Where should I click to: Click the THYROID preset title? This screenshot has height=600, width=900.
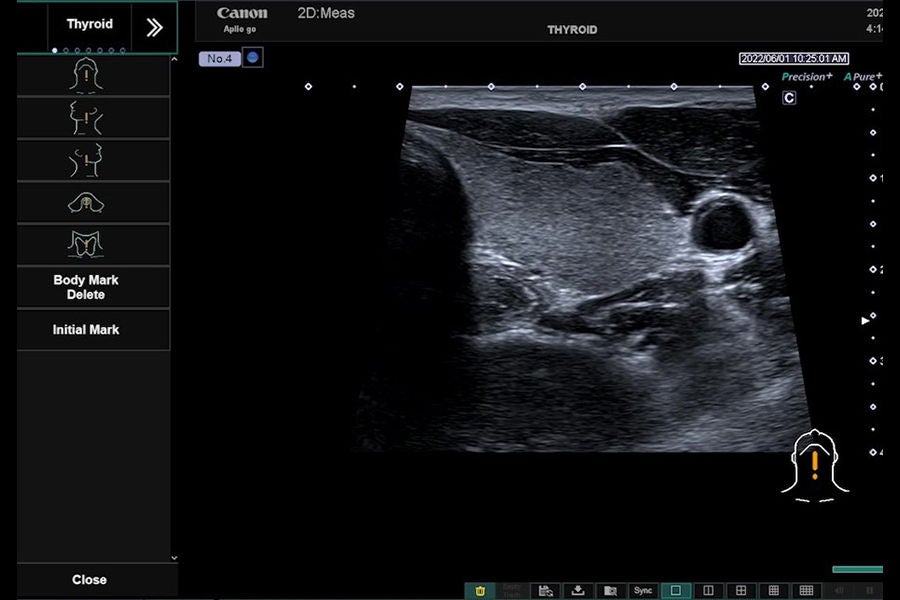pos(572,30)
